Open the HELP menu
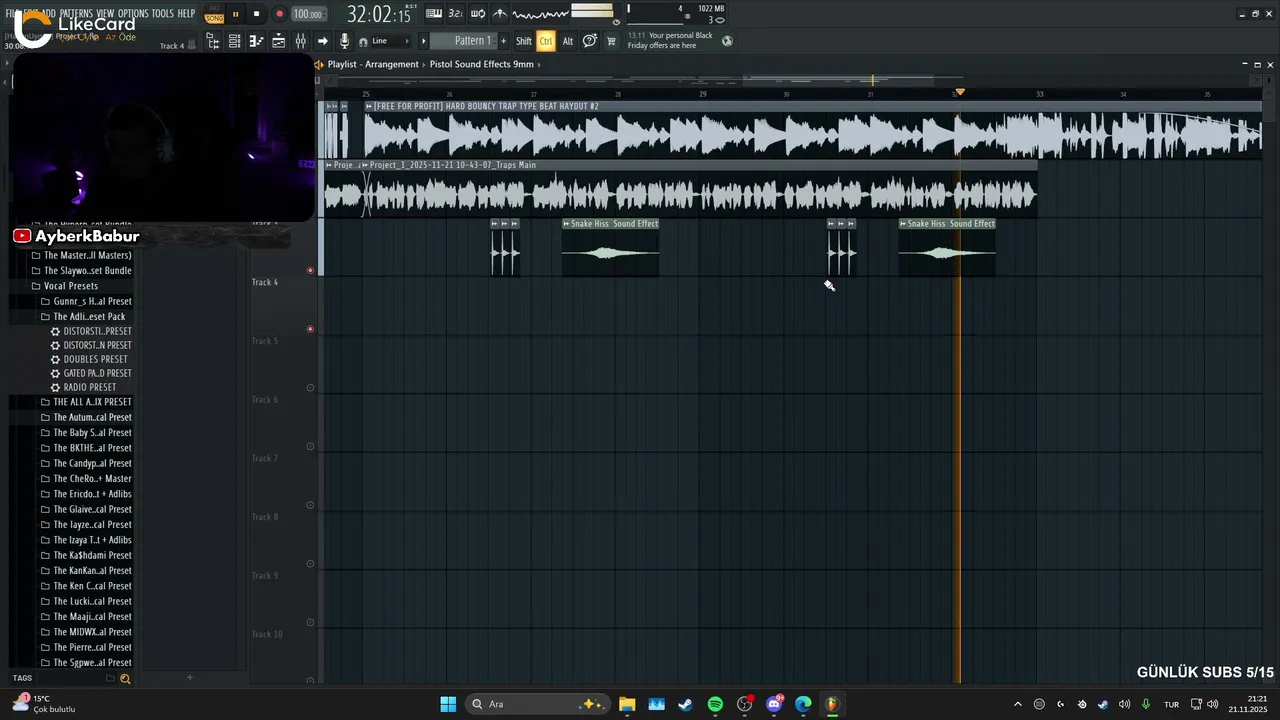Viewport: 1280px width, 720px height. pos(186,13)
